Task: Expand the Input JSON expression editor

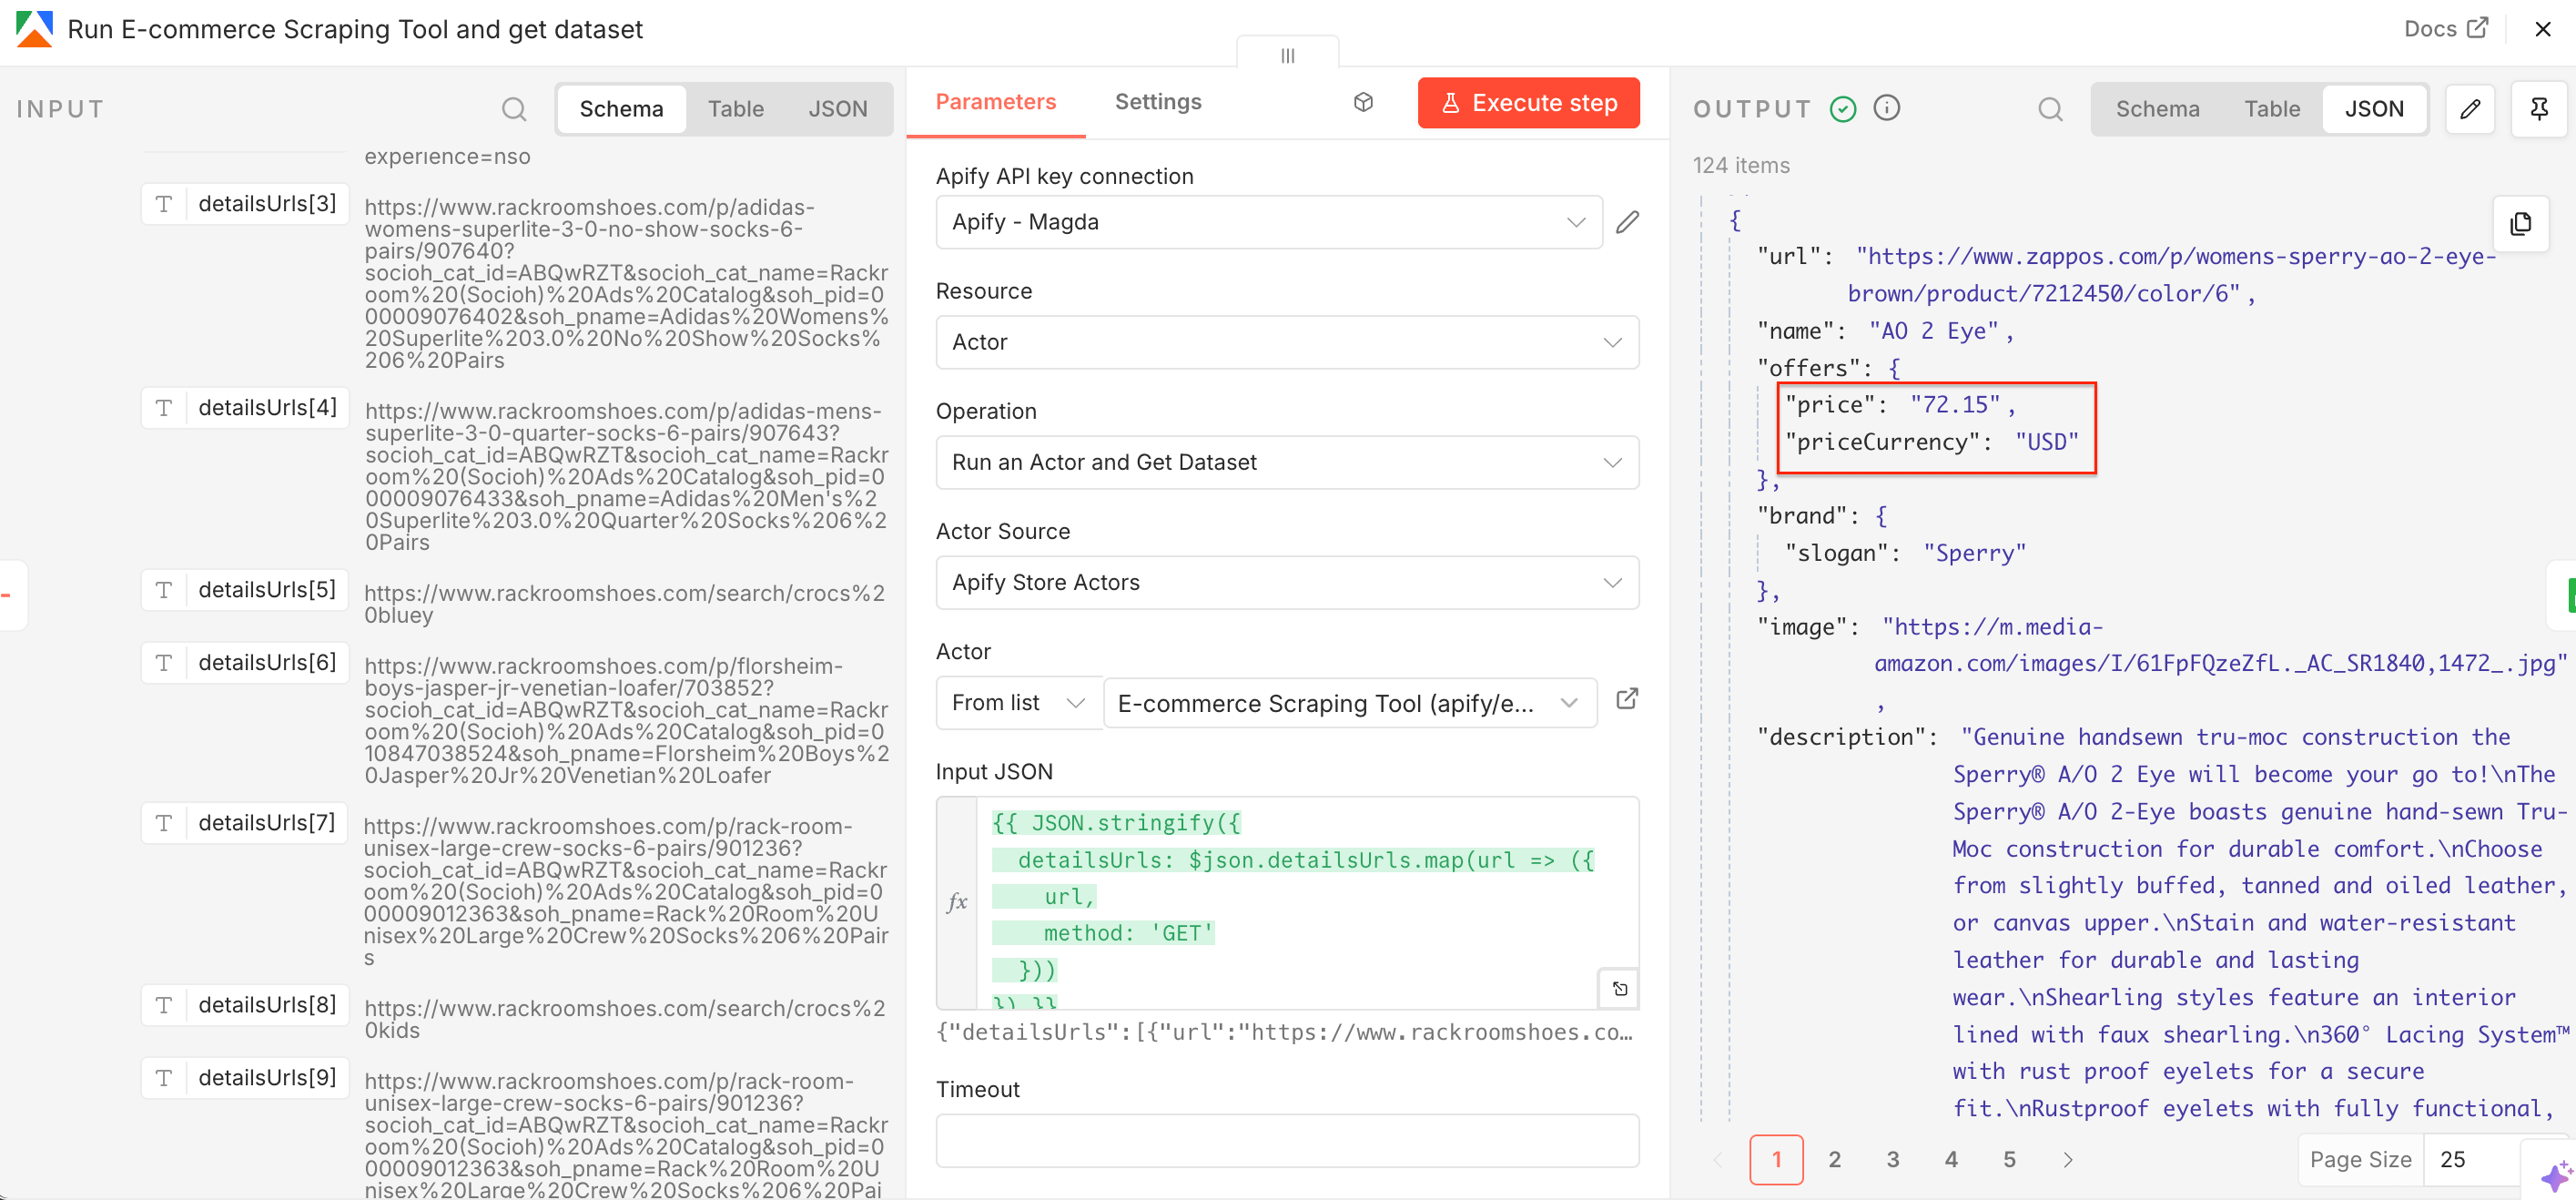Action: pyautogui.click(x=1619, y=989)
